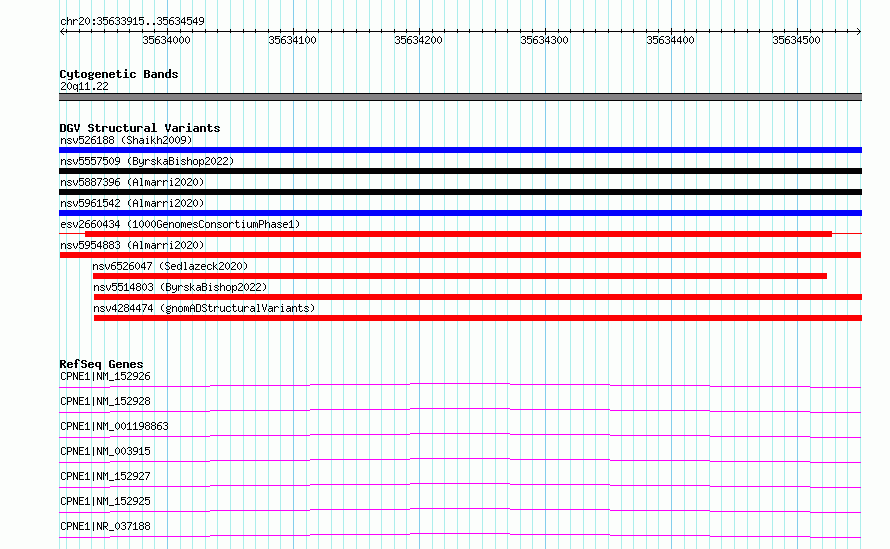Click the red bar under nsv4284474
Image resolution: width=890 pixels, height=549 pixels.
[x=478, y=318]
